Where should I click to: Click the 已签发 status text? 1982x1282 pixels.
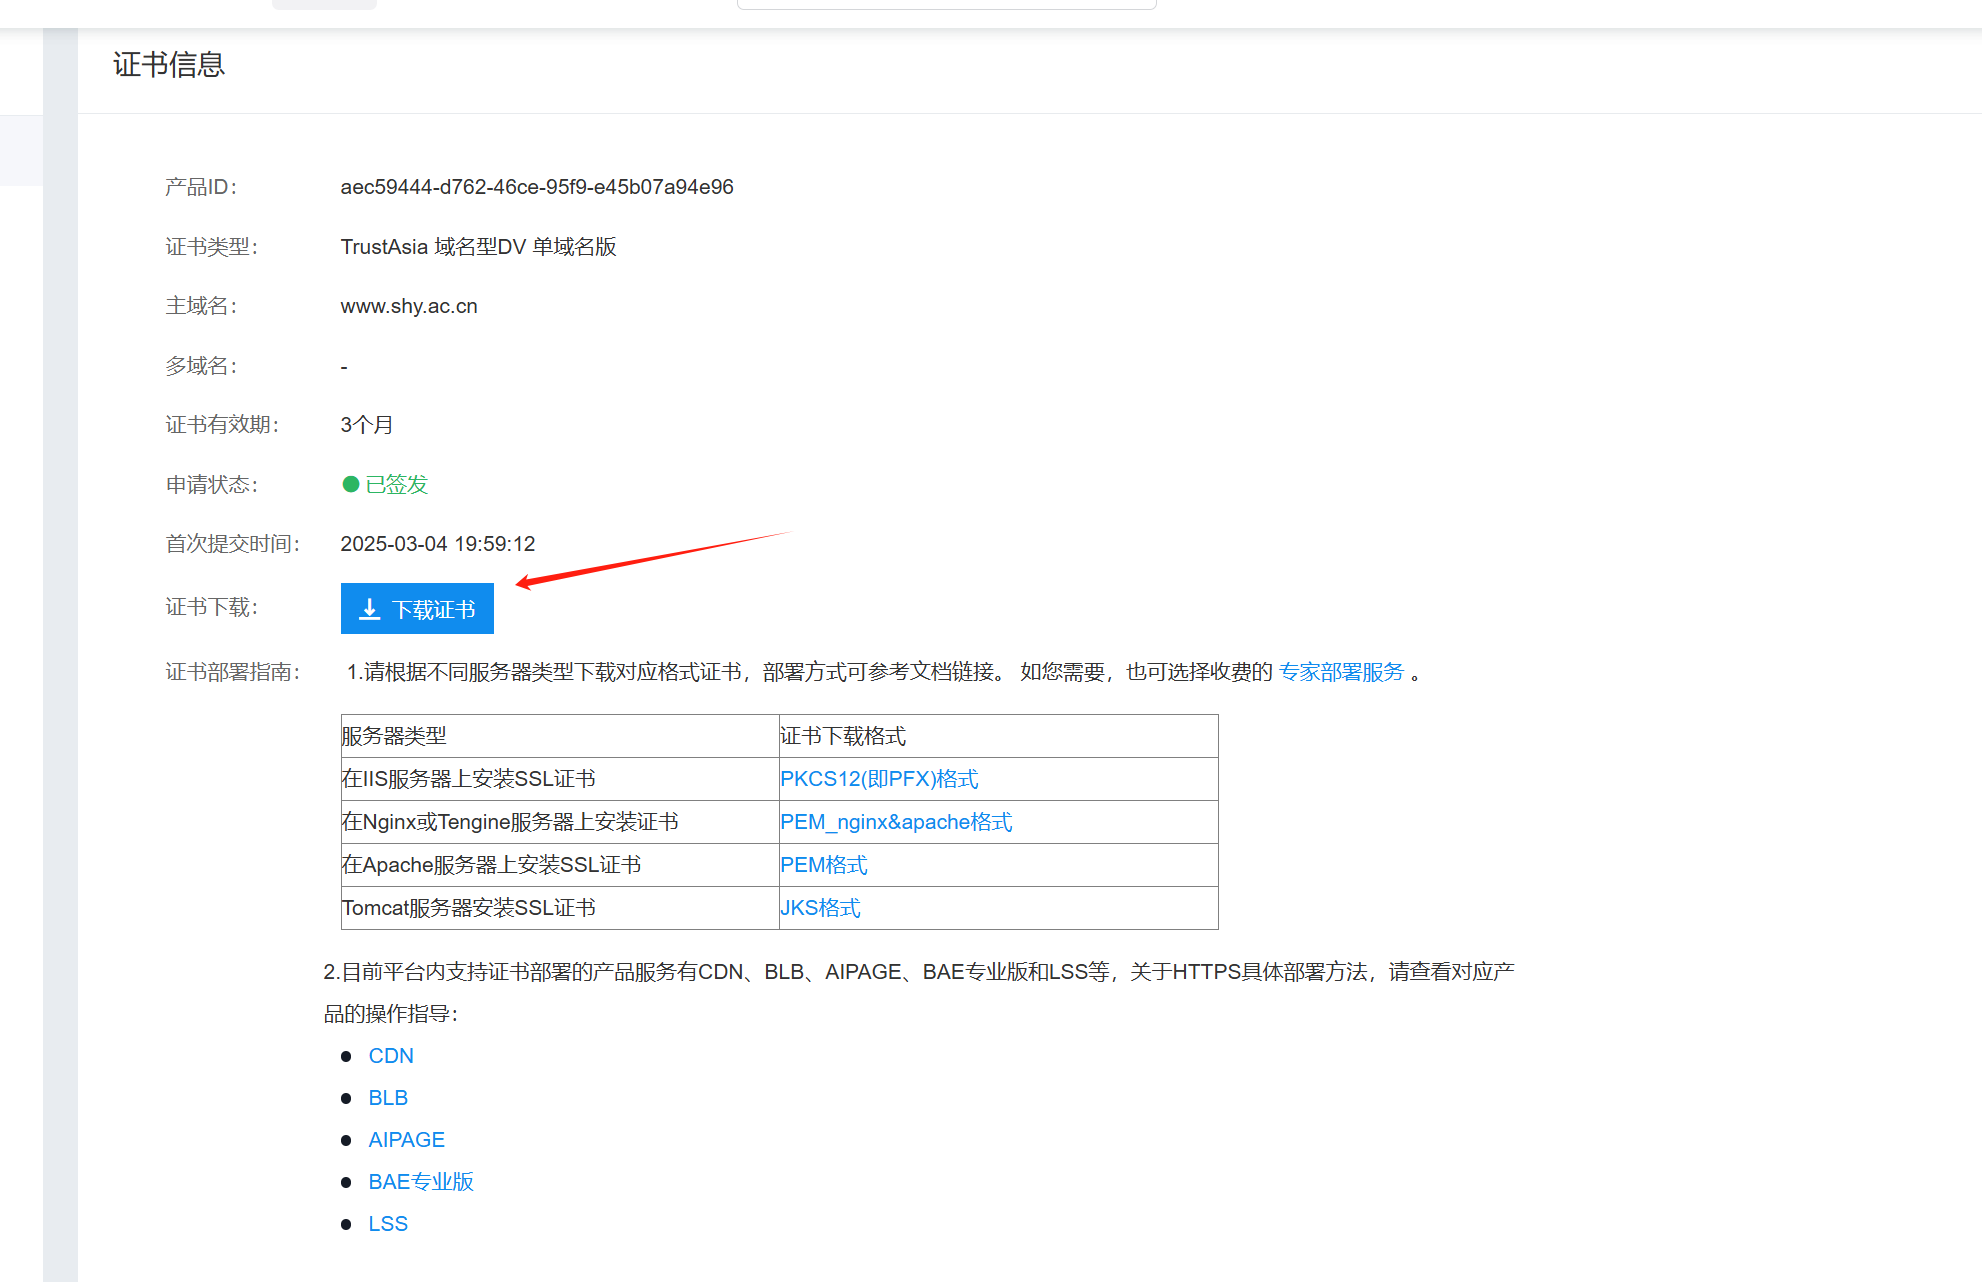click(x=396, y=484)
